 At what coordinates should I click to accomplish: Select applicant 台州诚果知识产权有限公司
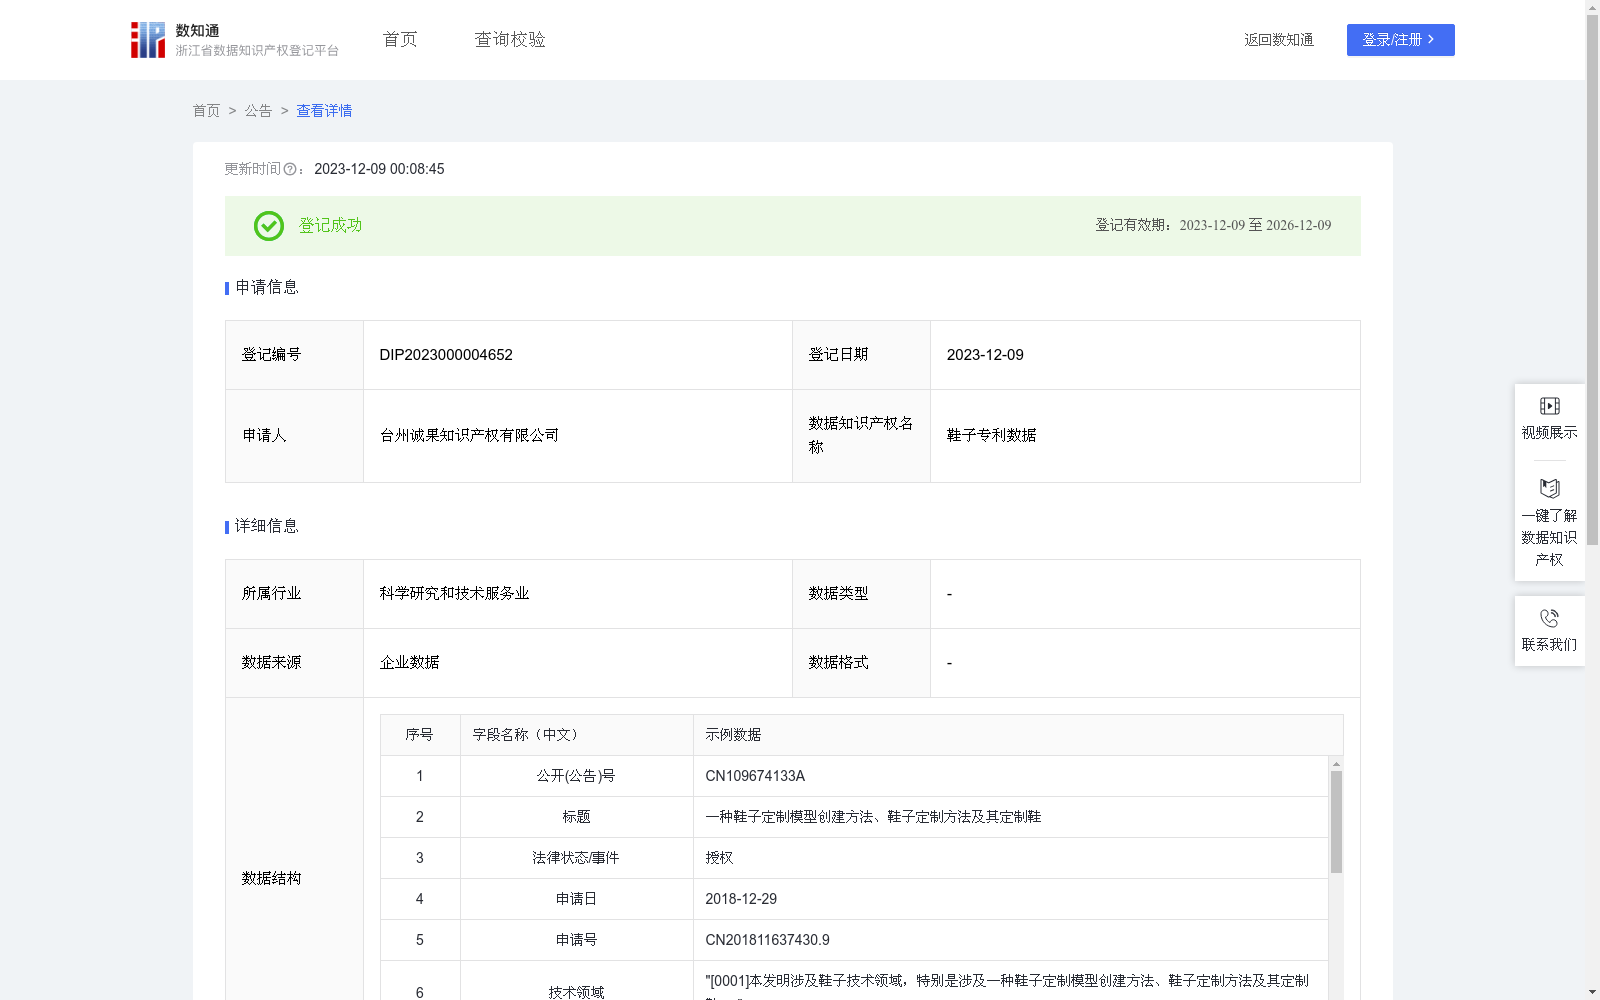coord(469,435)
